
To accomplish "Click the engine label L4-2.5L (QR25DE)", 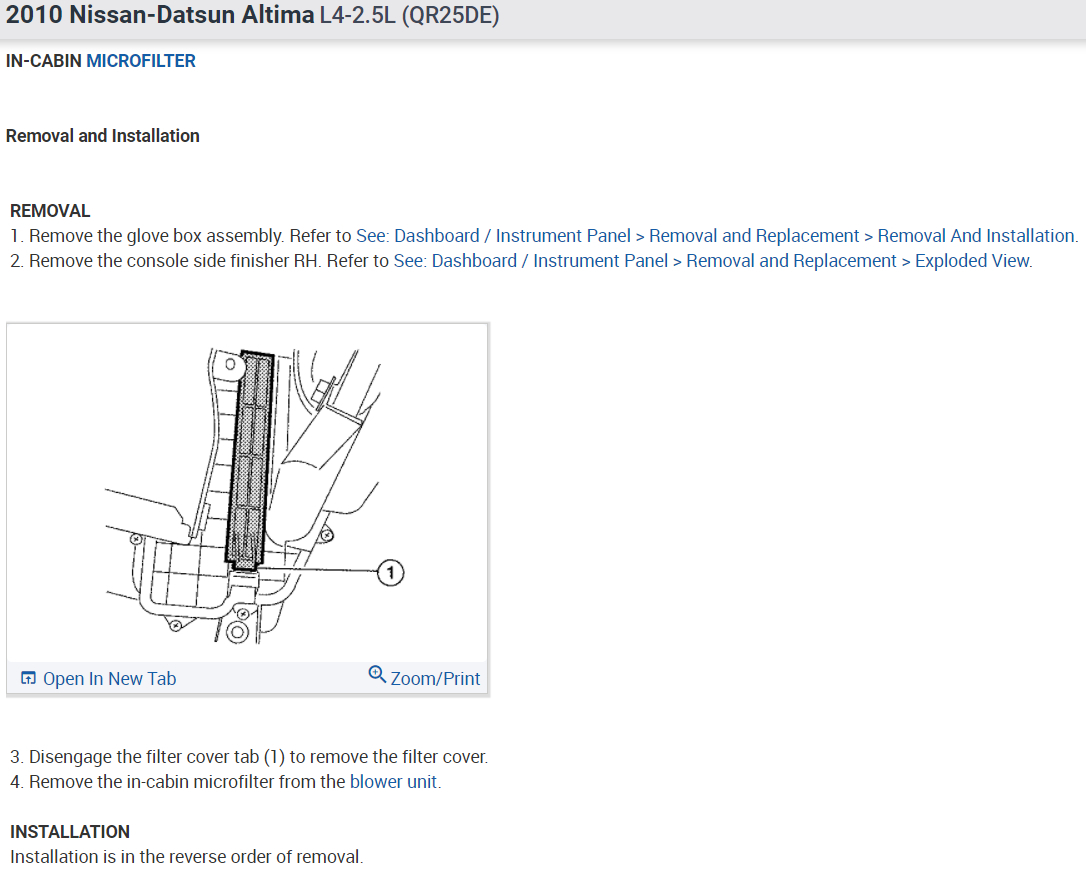I will click(409, 15).
